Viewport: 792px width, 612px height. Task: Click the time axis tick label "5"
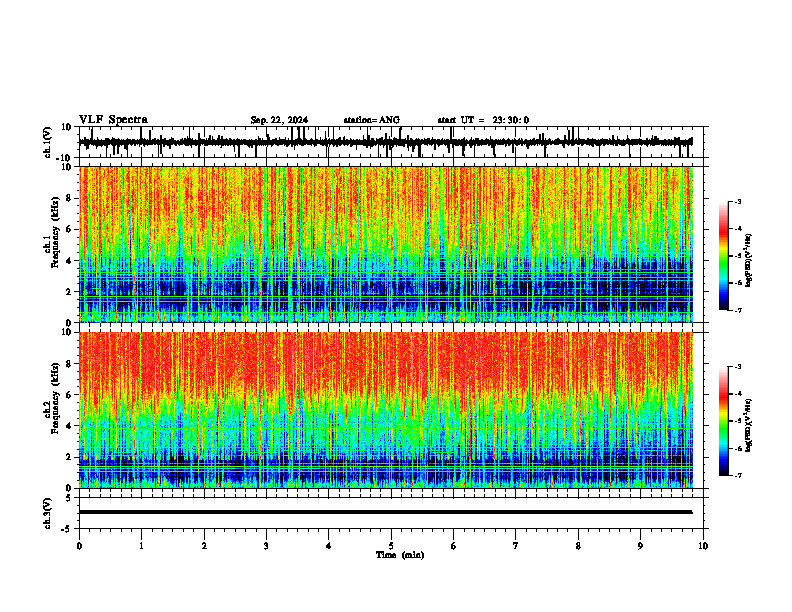pos(391,546)
